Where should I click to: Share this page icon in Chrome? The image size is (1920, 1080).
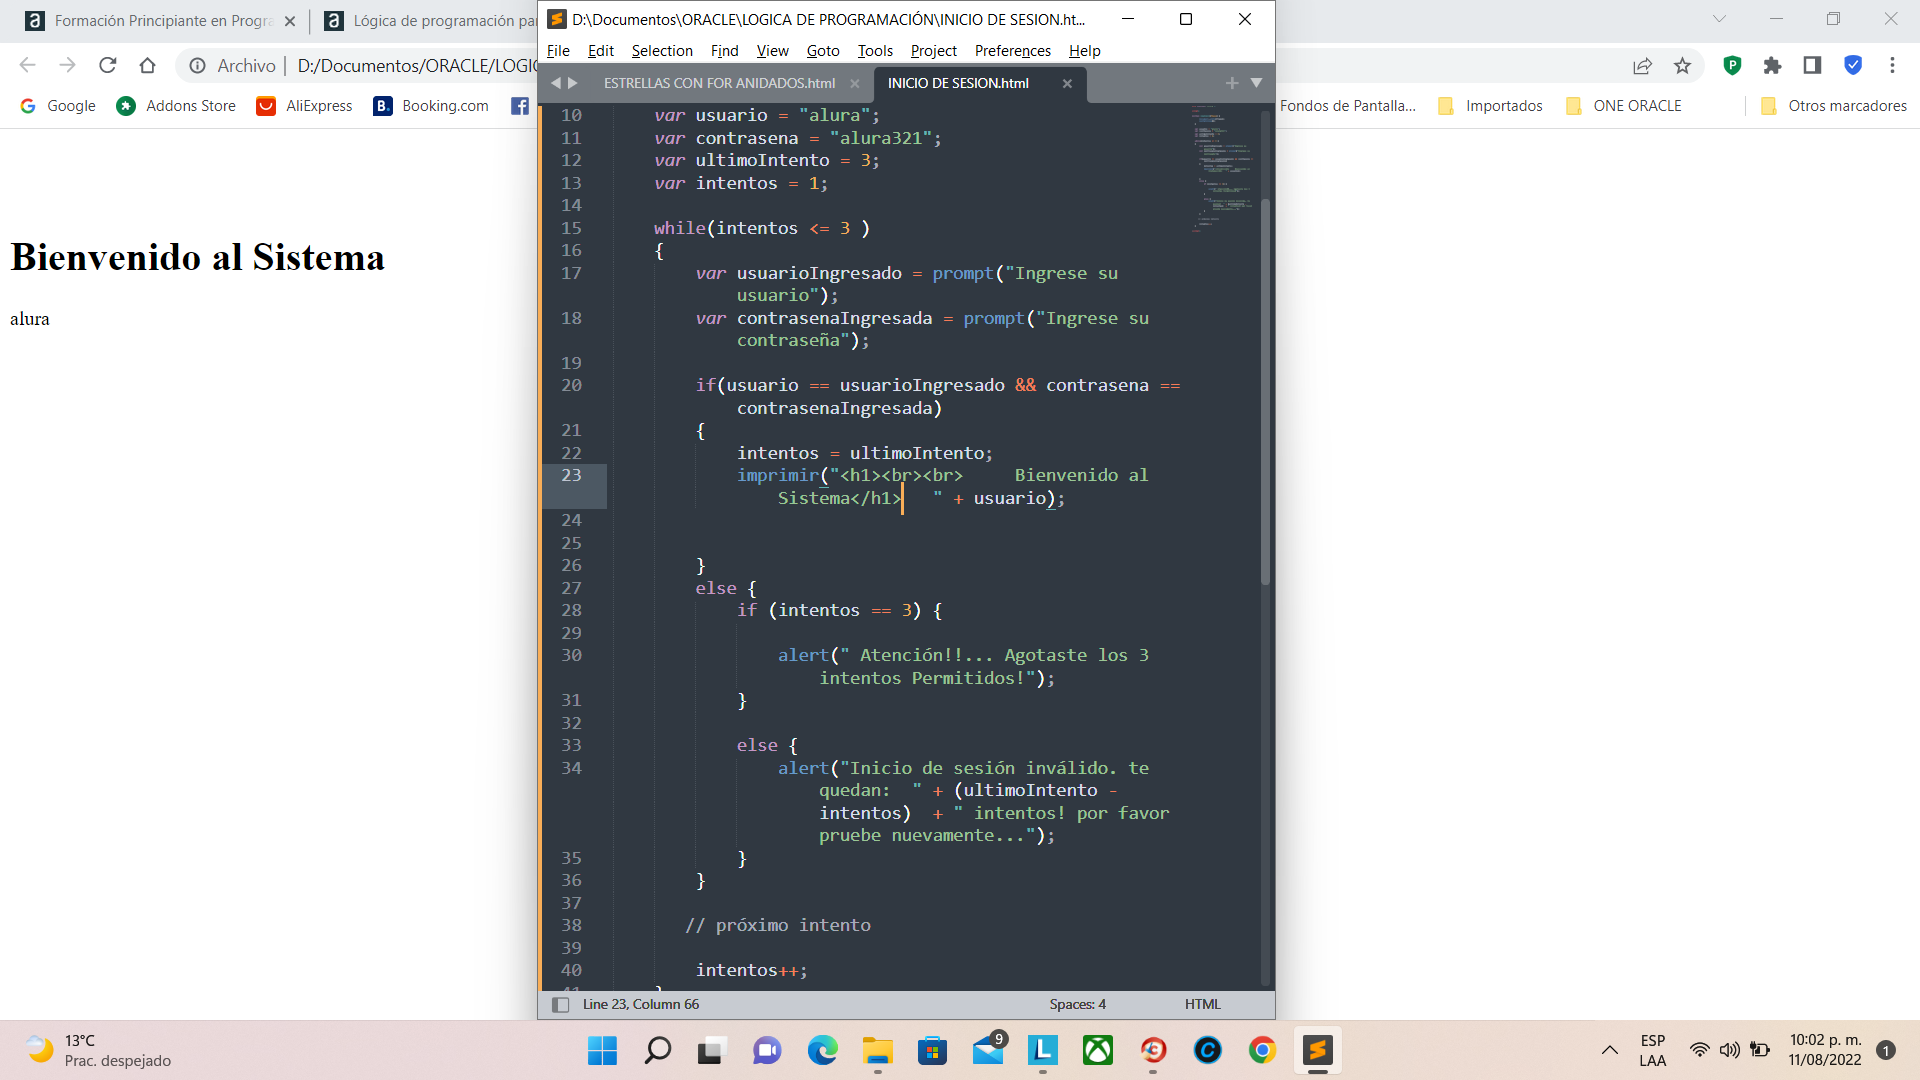1642,66
